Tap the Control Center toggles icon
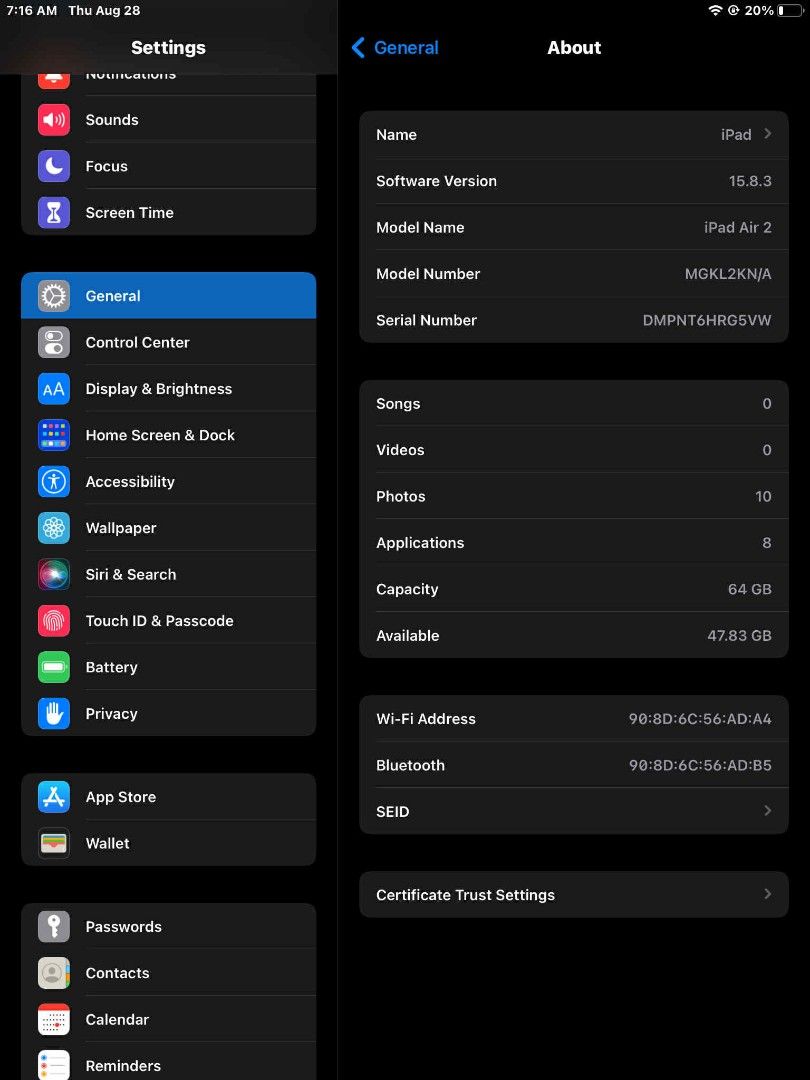This screenshot has height=1080, width=810. pos(54,342)
